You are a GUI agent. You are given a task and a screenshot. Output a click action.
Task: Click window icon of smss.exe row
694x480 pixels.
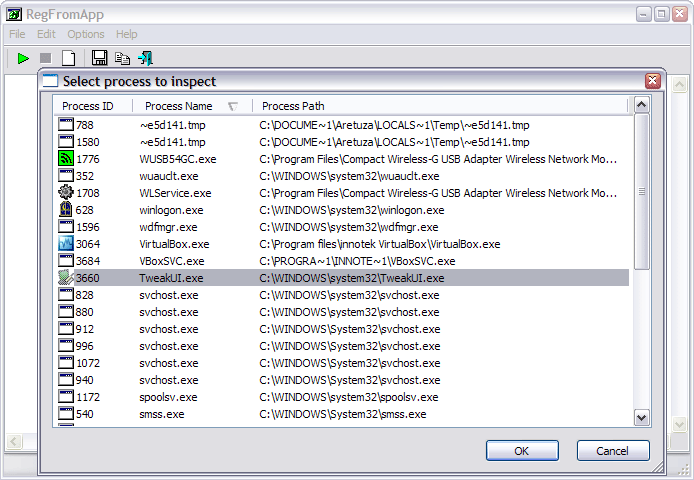(x=66, y=413)
